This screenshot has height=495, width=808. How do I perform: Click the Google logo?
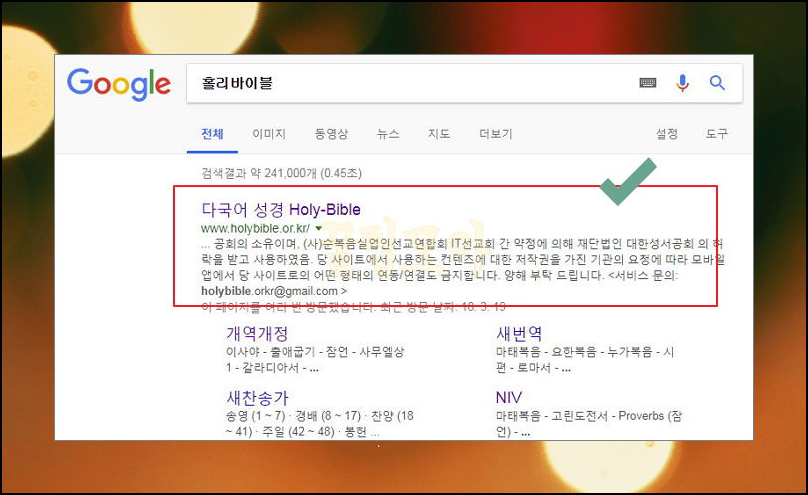(x=119, y=84)
